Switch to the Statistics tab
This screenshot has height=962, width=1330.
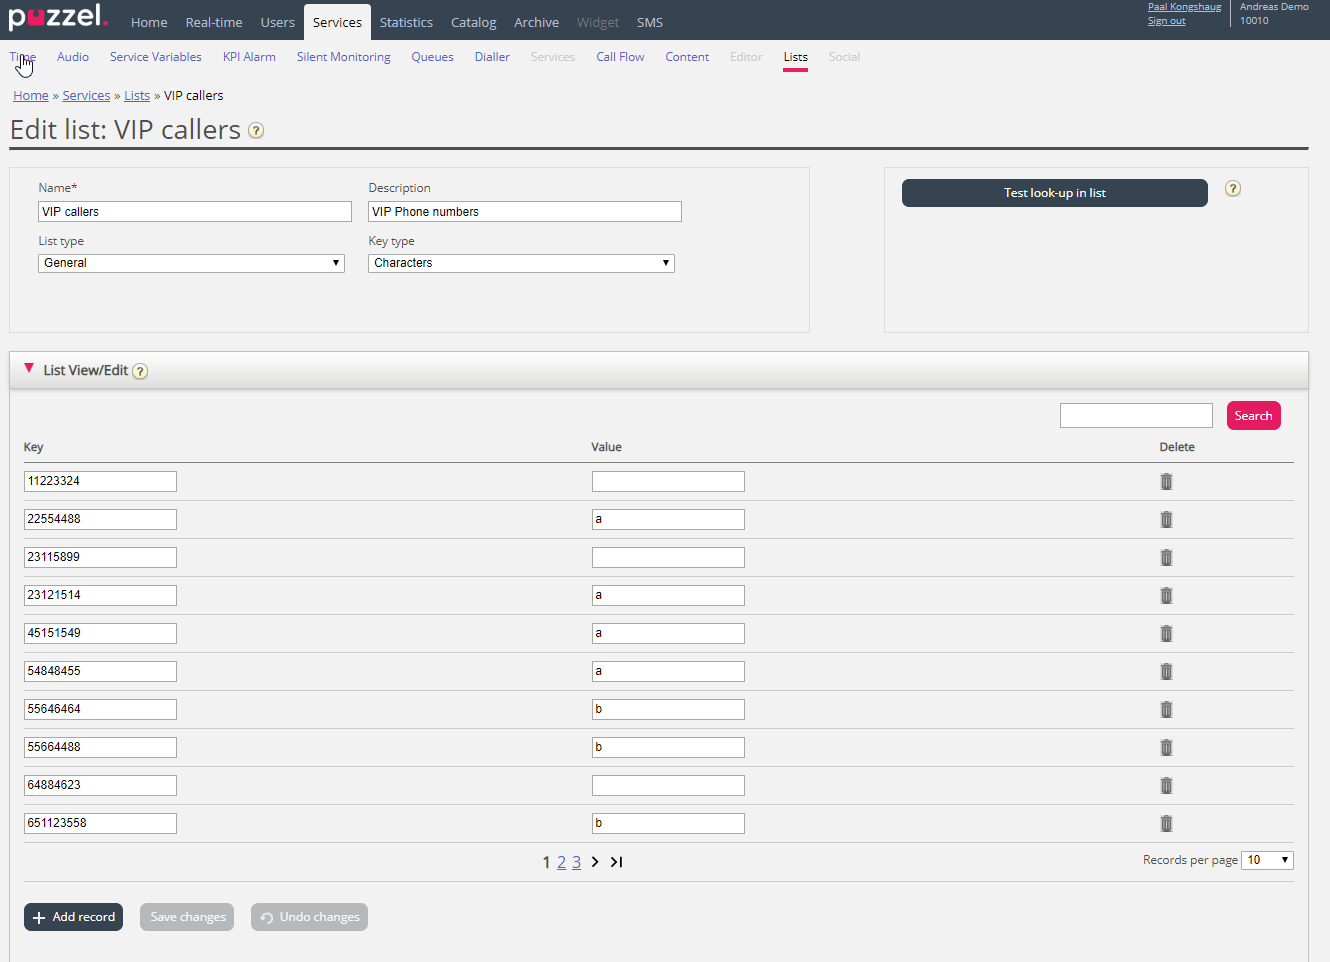tap(406, 22)
